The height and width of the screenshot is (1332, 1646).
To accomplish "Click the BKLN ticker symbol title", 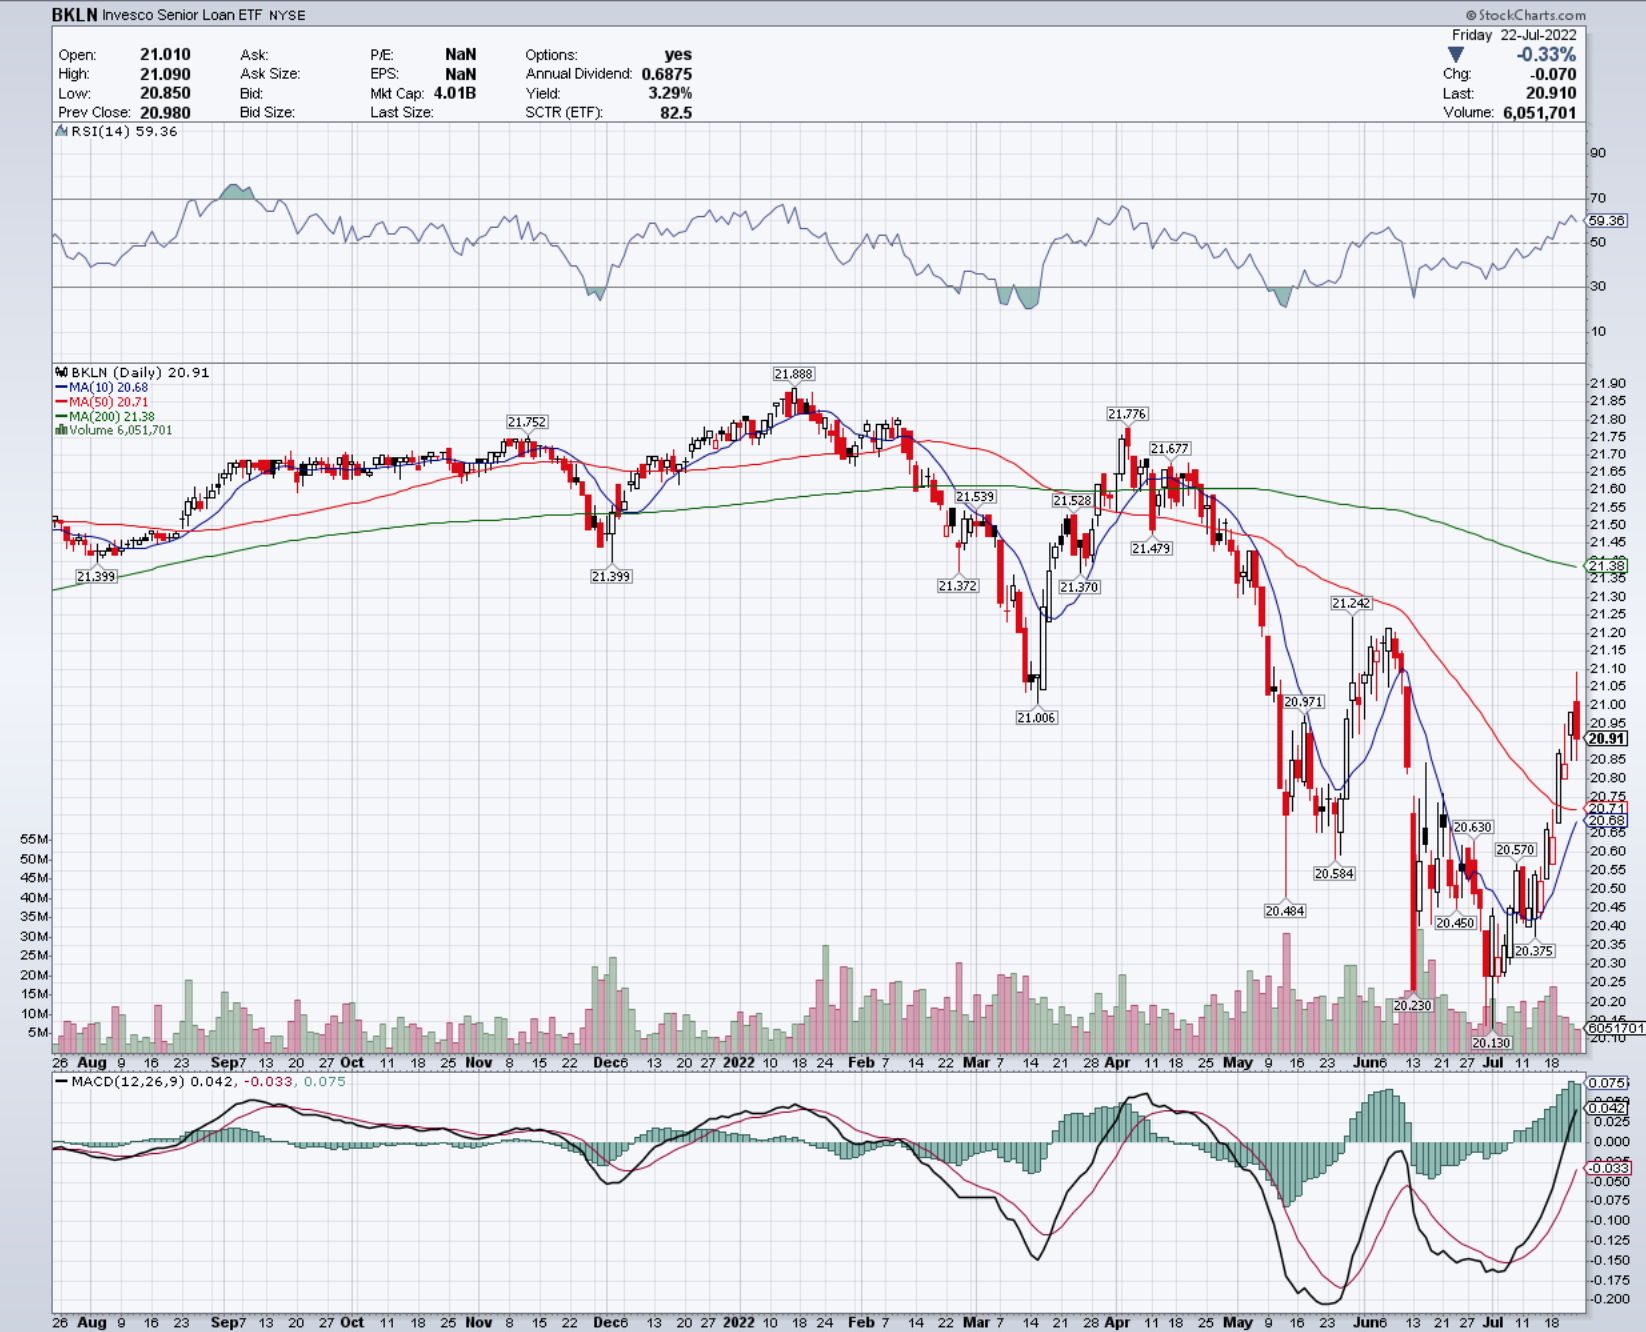I will click(x=74, y=15).
